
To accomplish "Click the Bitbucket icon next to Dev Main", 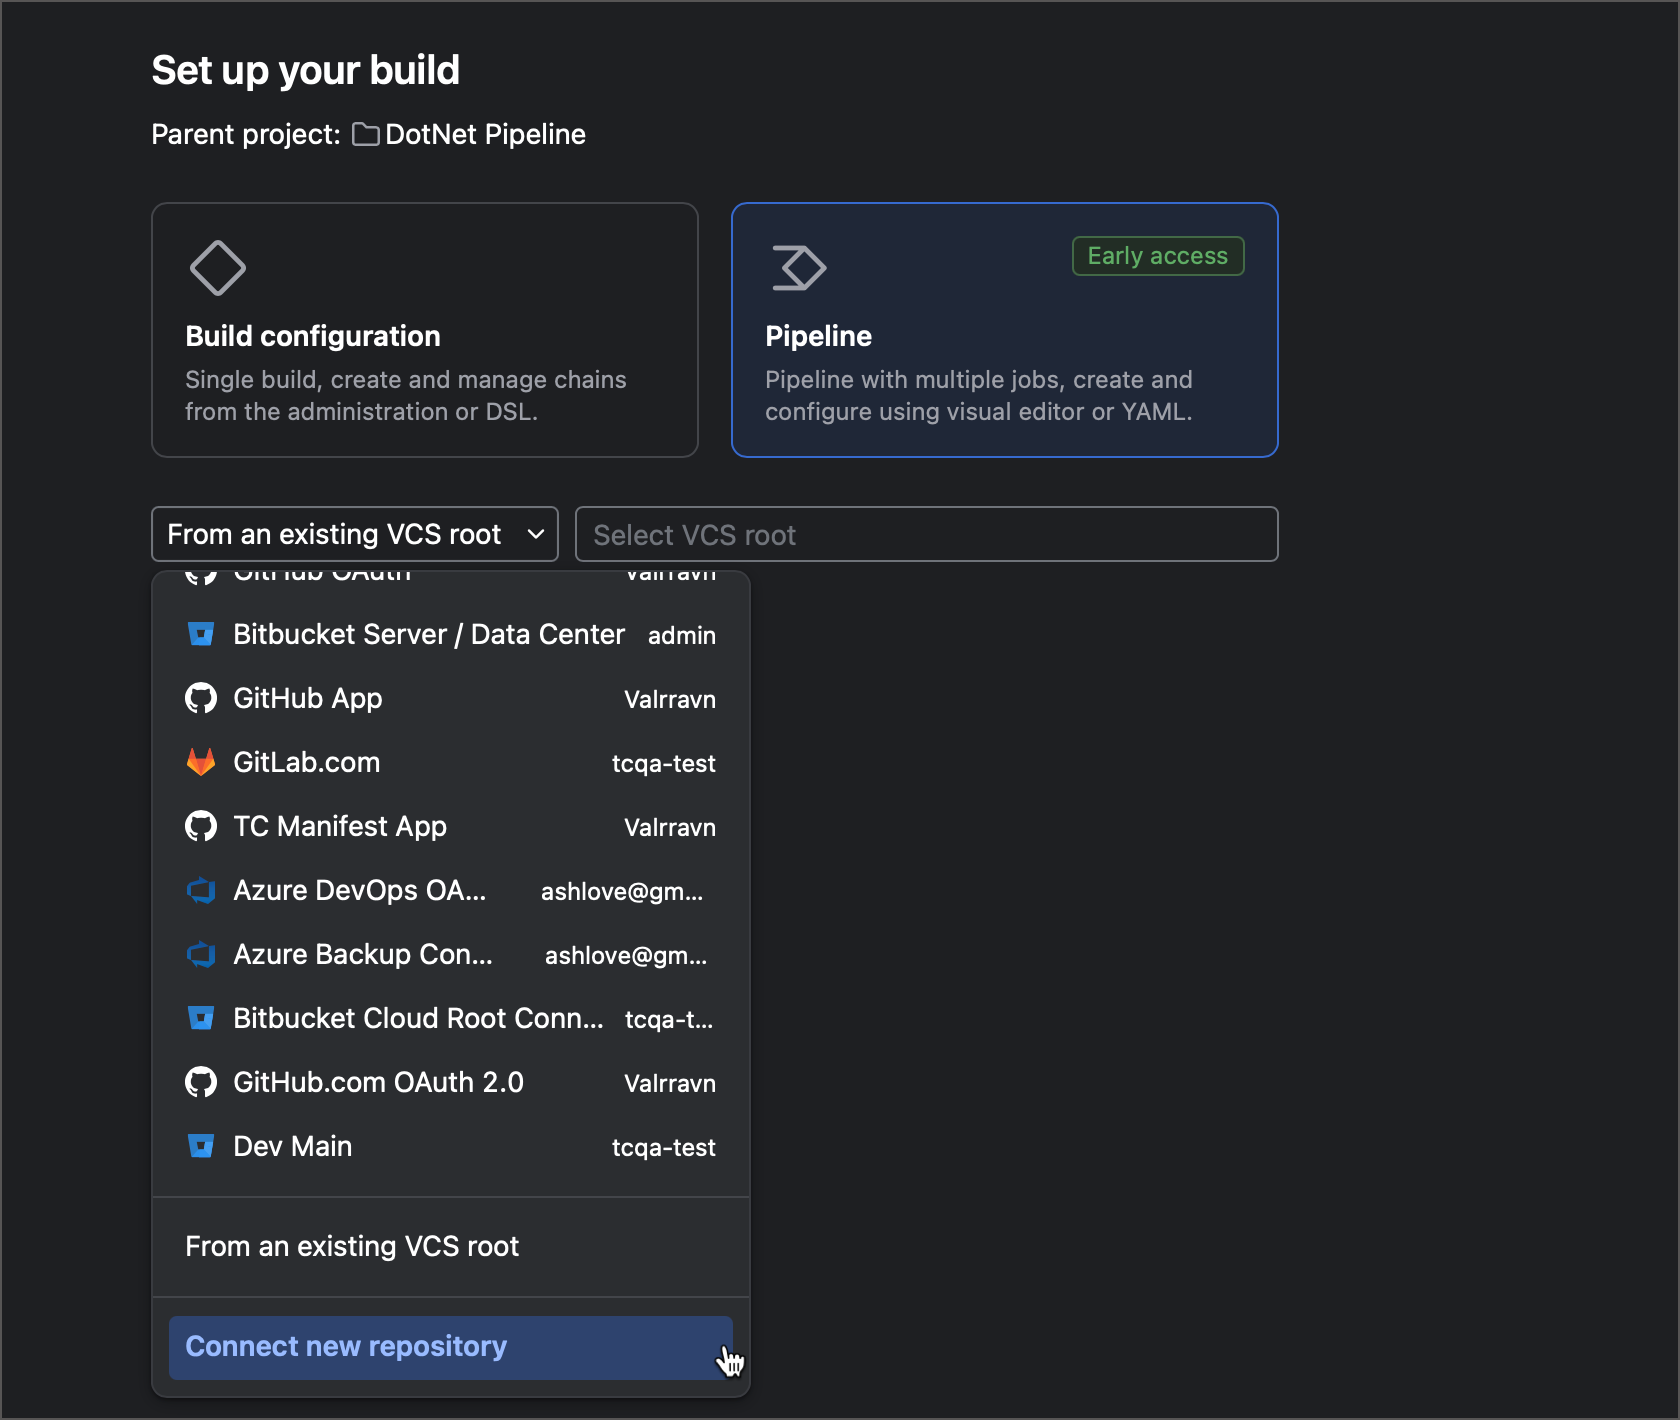I will 201,1146.
